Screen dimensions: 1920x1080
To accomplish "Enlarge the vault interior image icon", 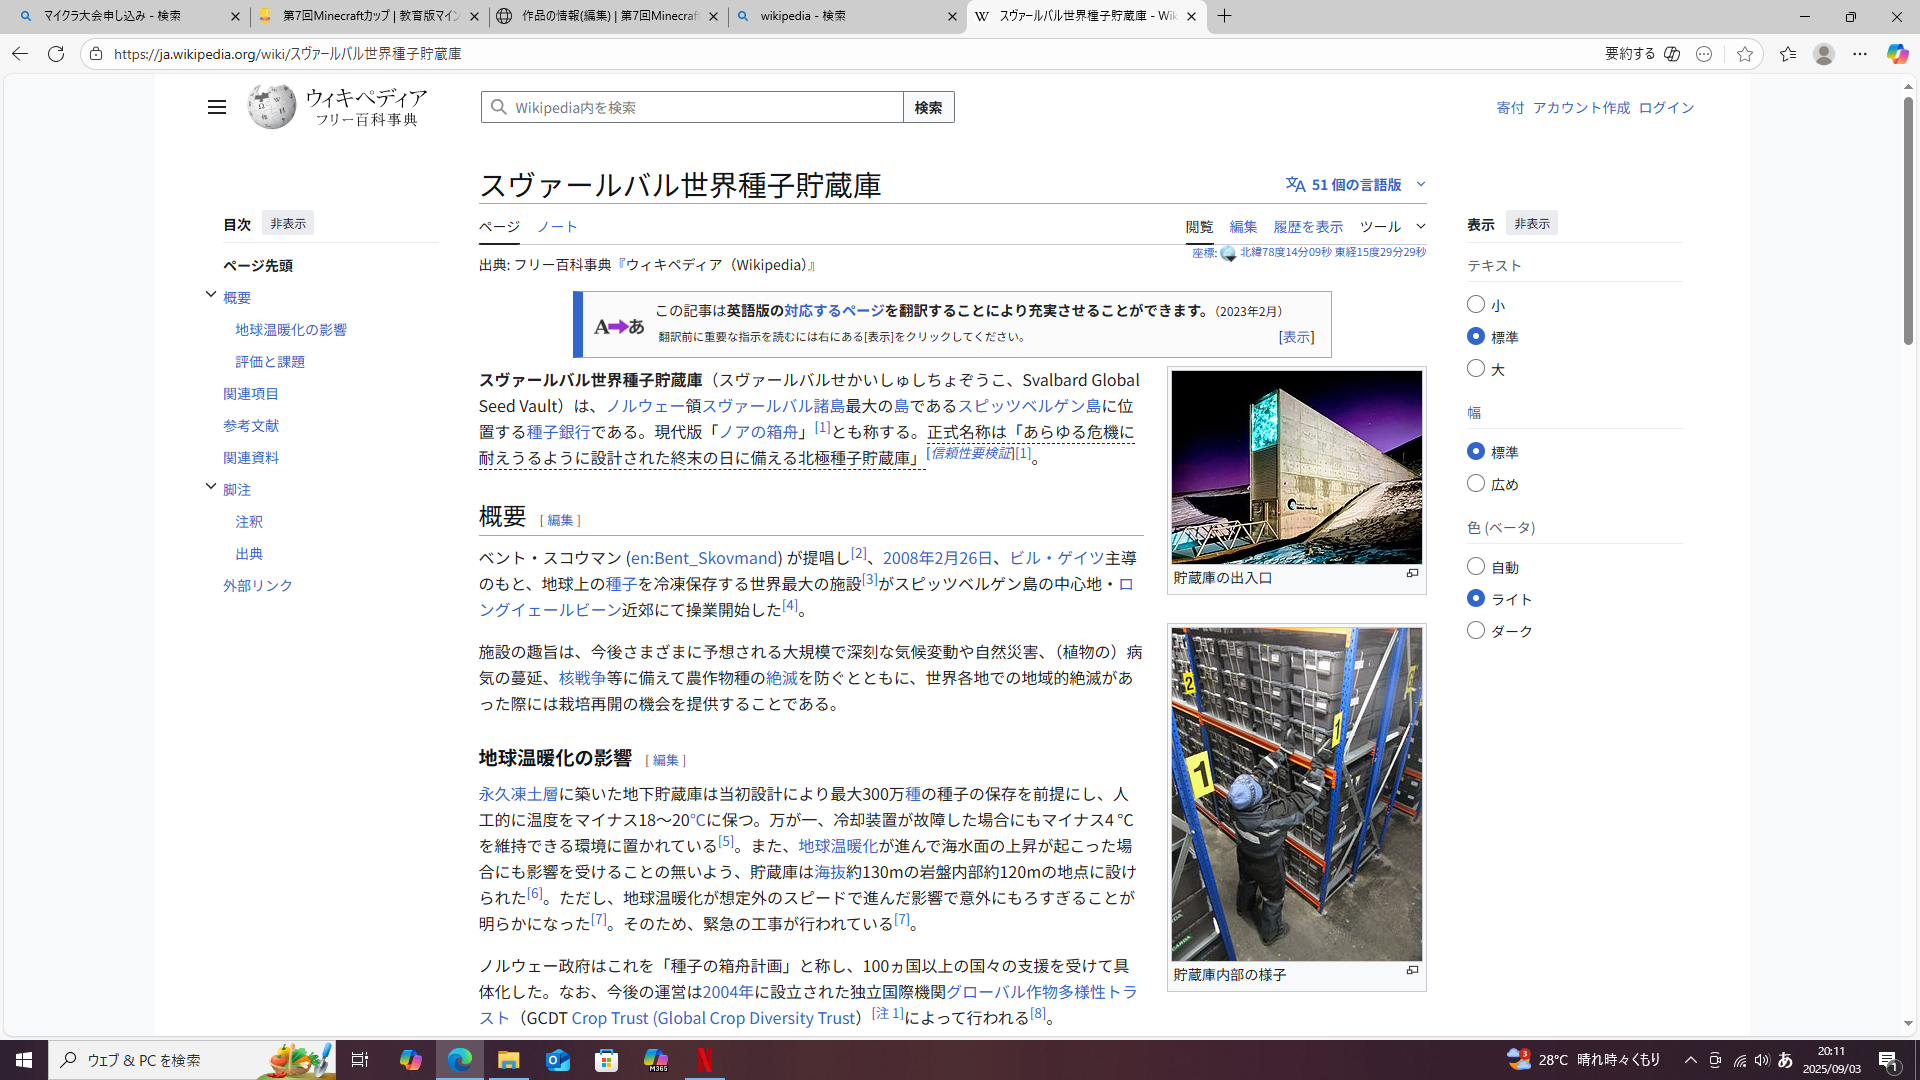I will [1412, 971].
